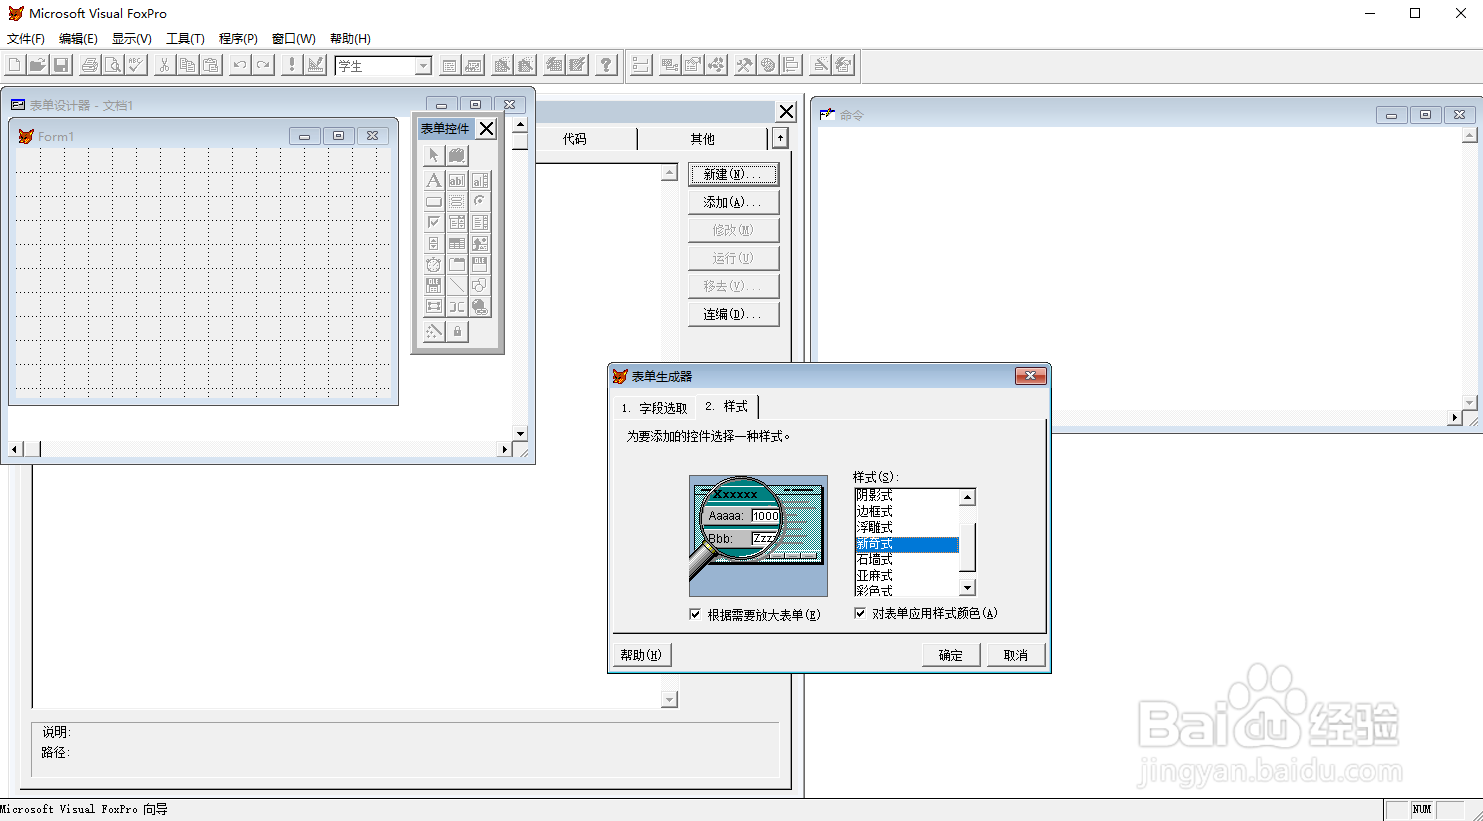Select the Command Button control tool
Screen dimensions: 1483x821
pos(433,201)
